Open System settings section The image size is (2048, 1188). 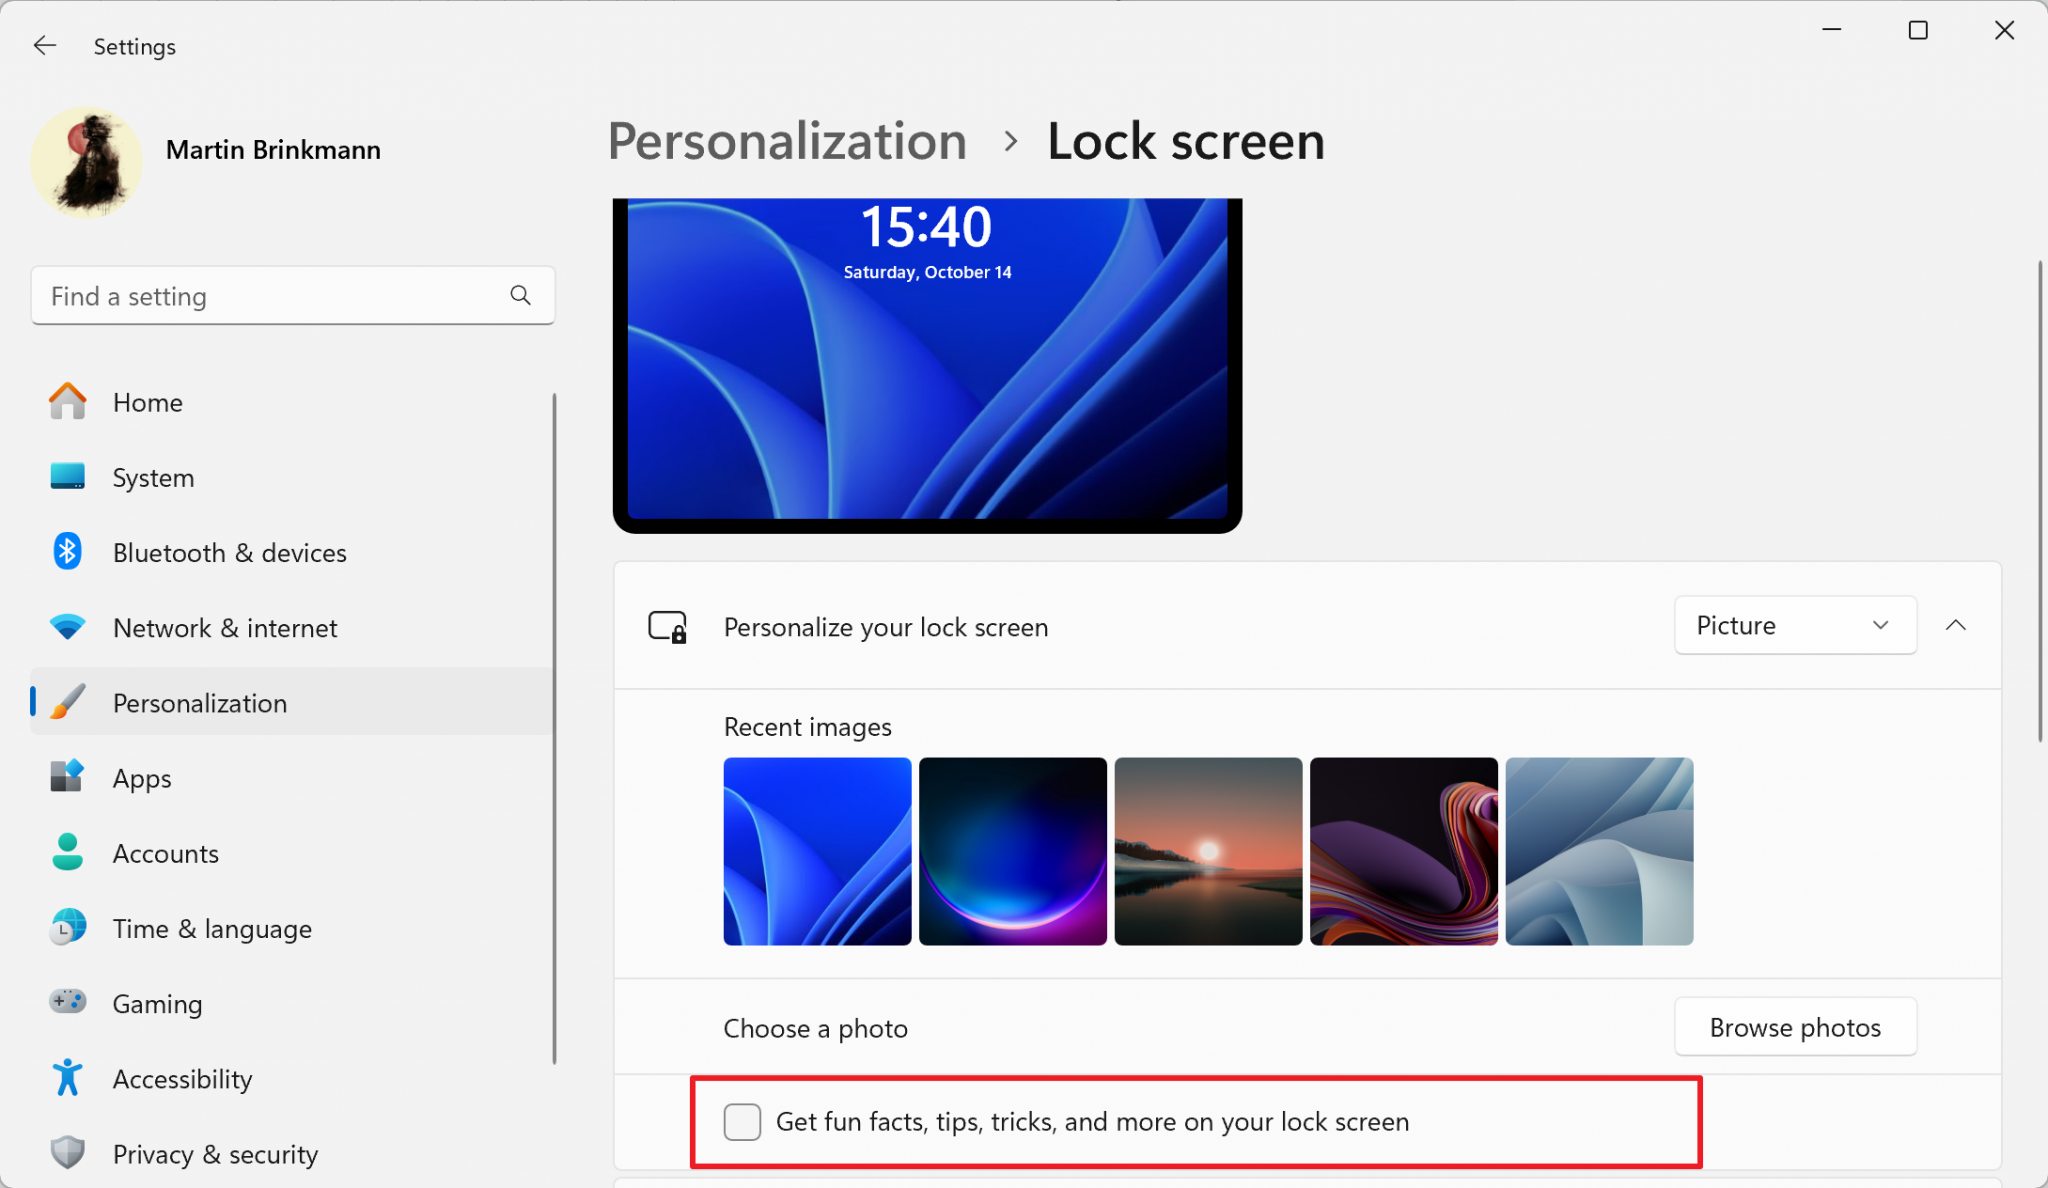[x=153, y=477]
